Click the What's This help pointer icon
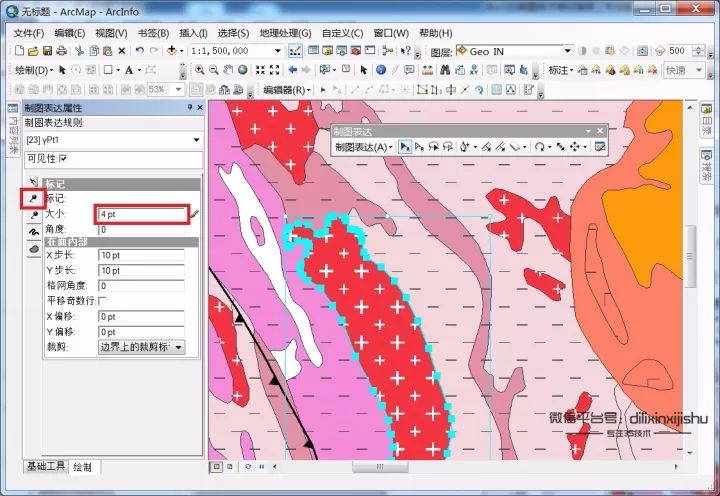This screenshot has height=496, width=720. pos(405,51)
